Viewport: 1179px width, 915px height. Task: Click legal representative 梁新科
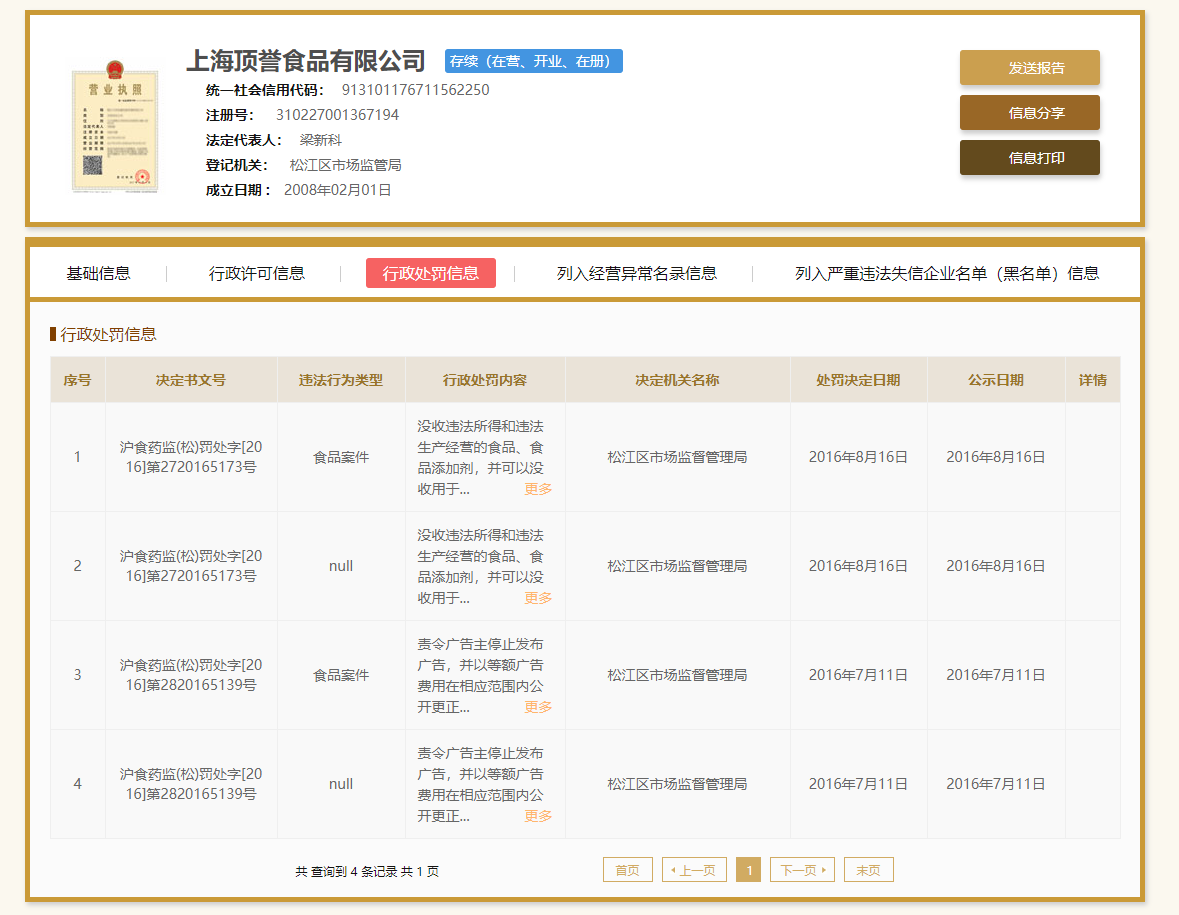[x=320, y=140]
